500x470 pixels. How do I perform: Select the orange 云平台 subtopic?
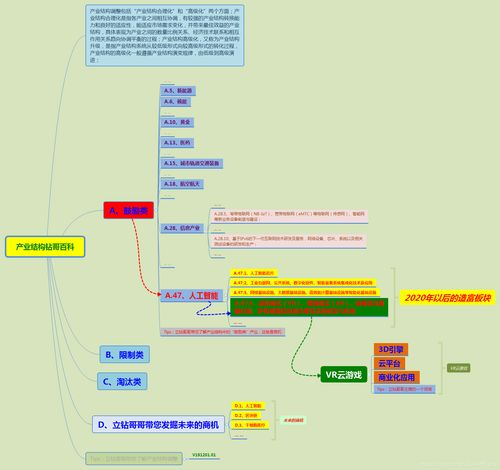click(389, 363)
